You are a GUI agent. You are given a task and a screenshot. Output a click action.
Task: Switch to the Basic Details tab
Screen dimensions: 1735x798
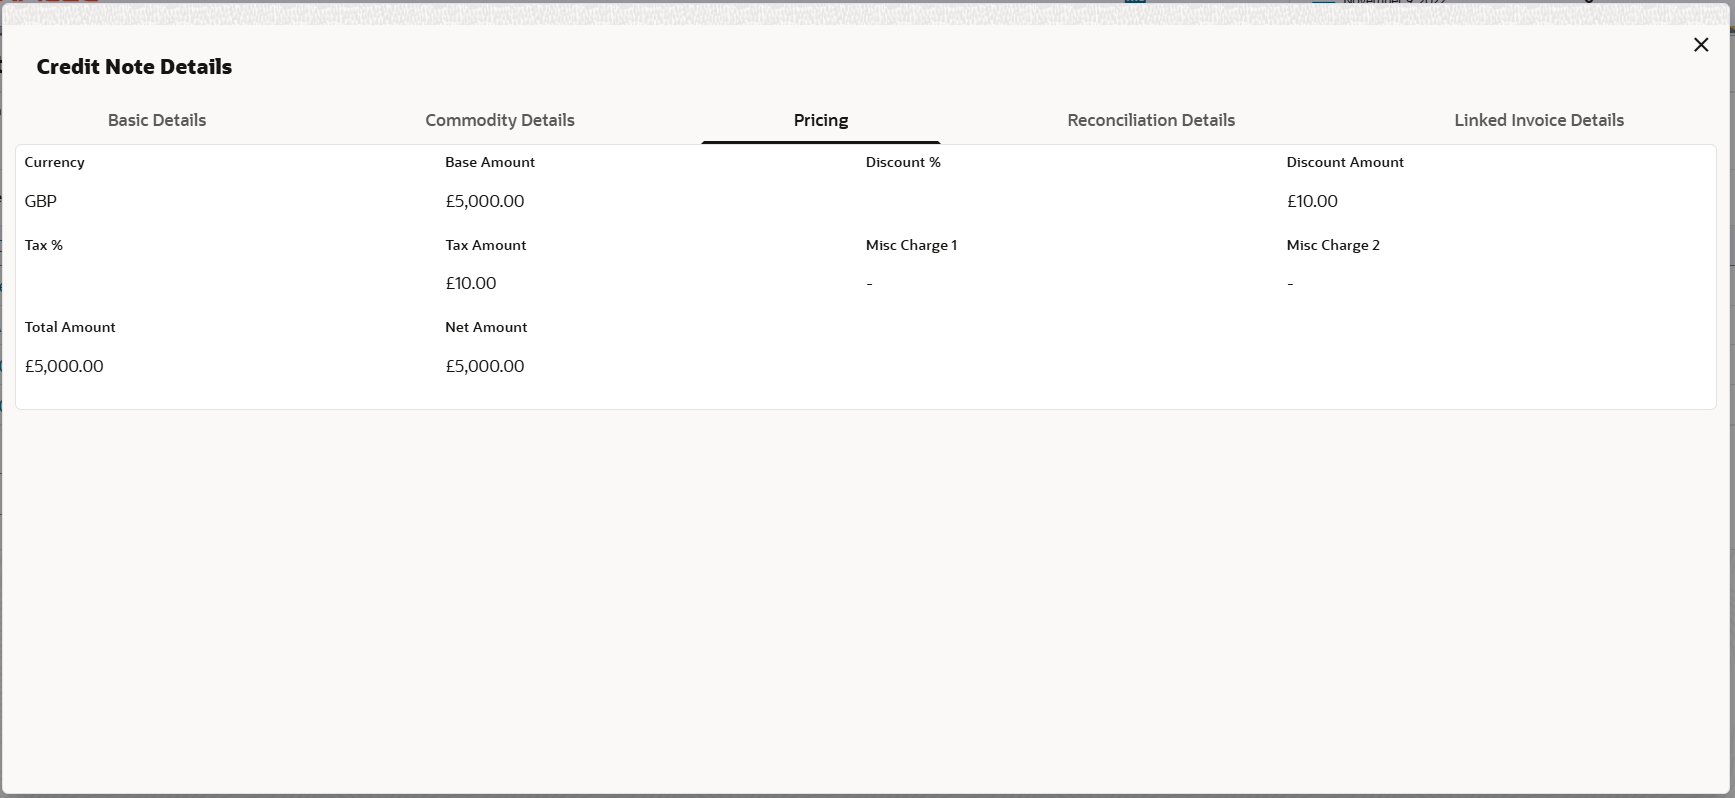tap(157, 120)
